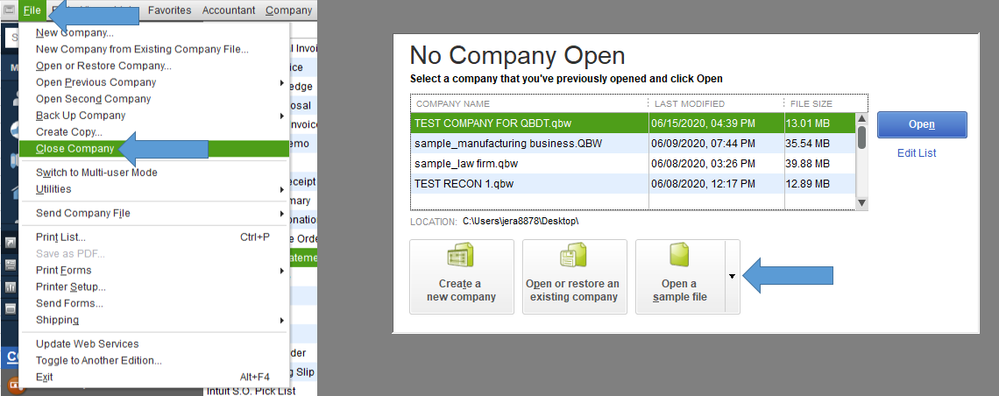Select the highlighted Close Company entry
The width and height of the screenshot is (999, 396).
pos(154,148)
